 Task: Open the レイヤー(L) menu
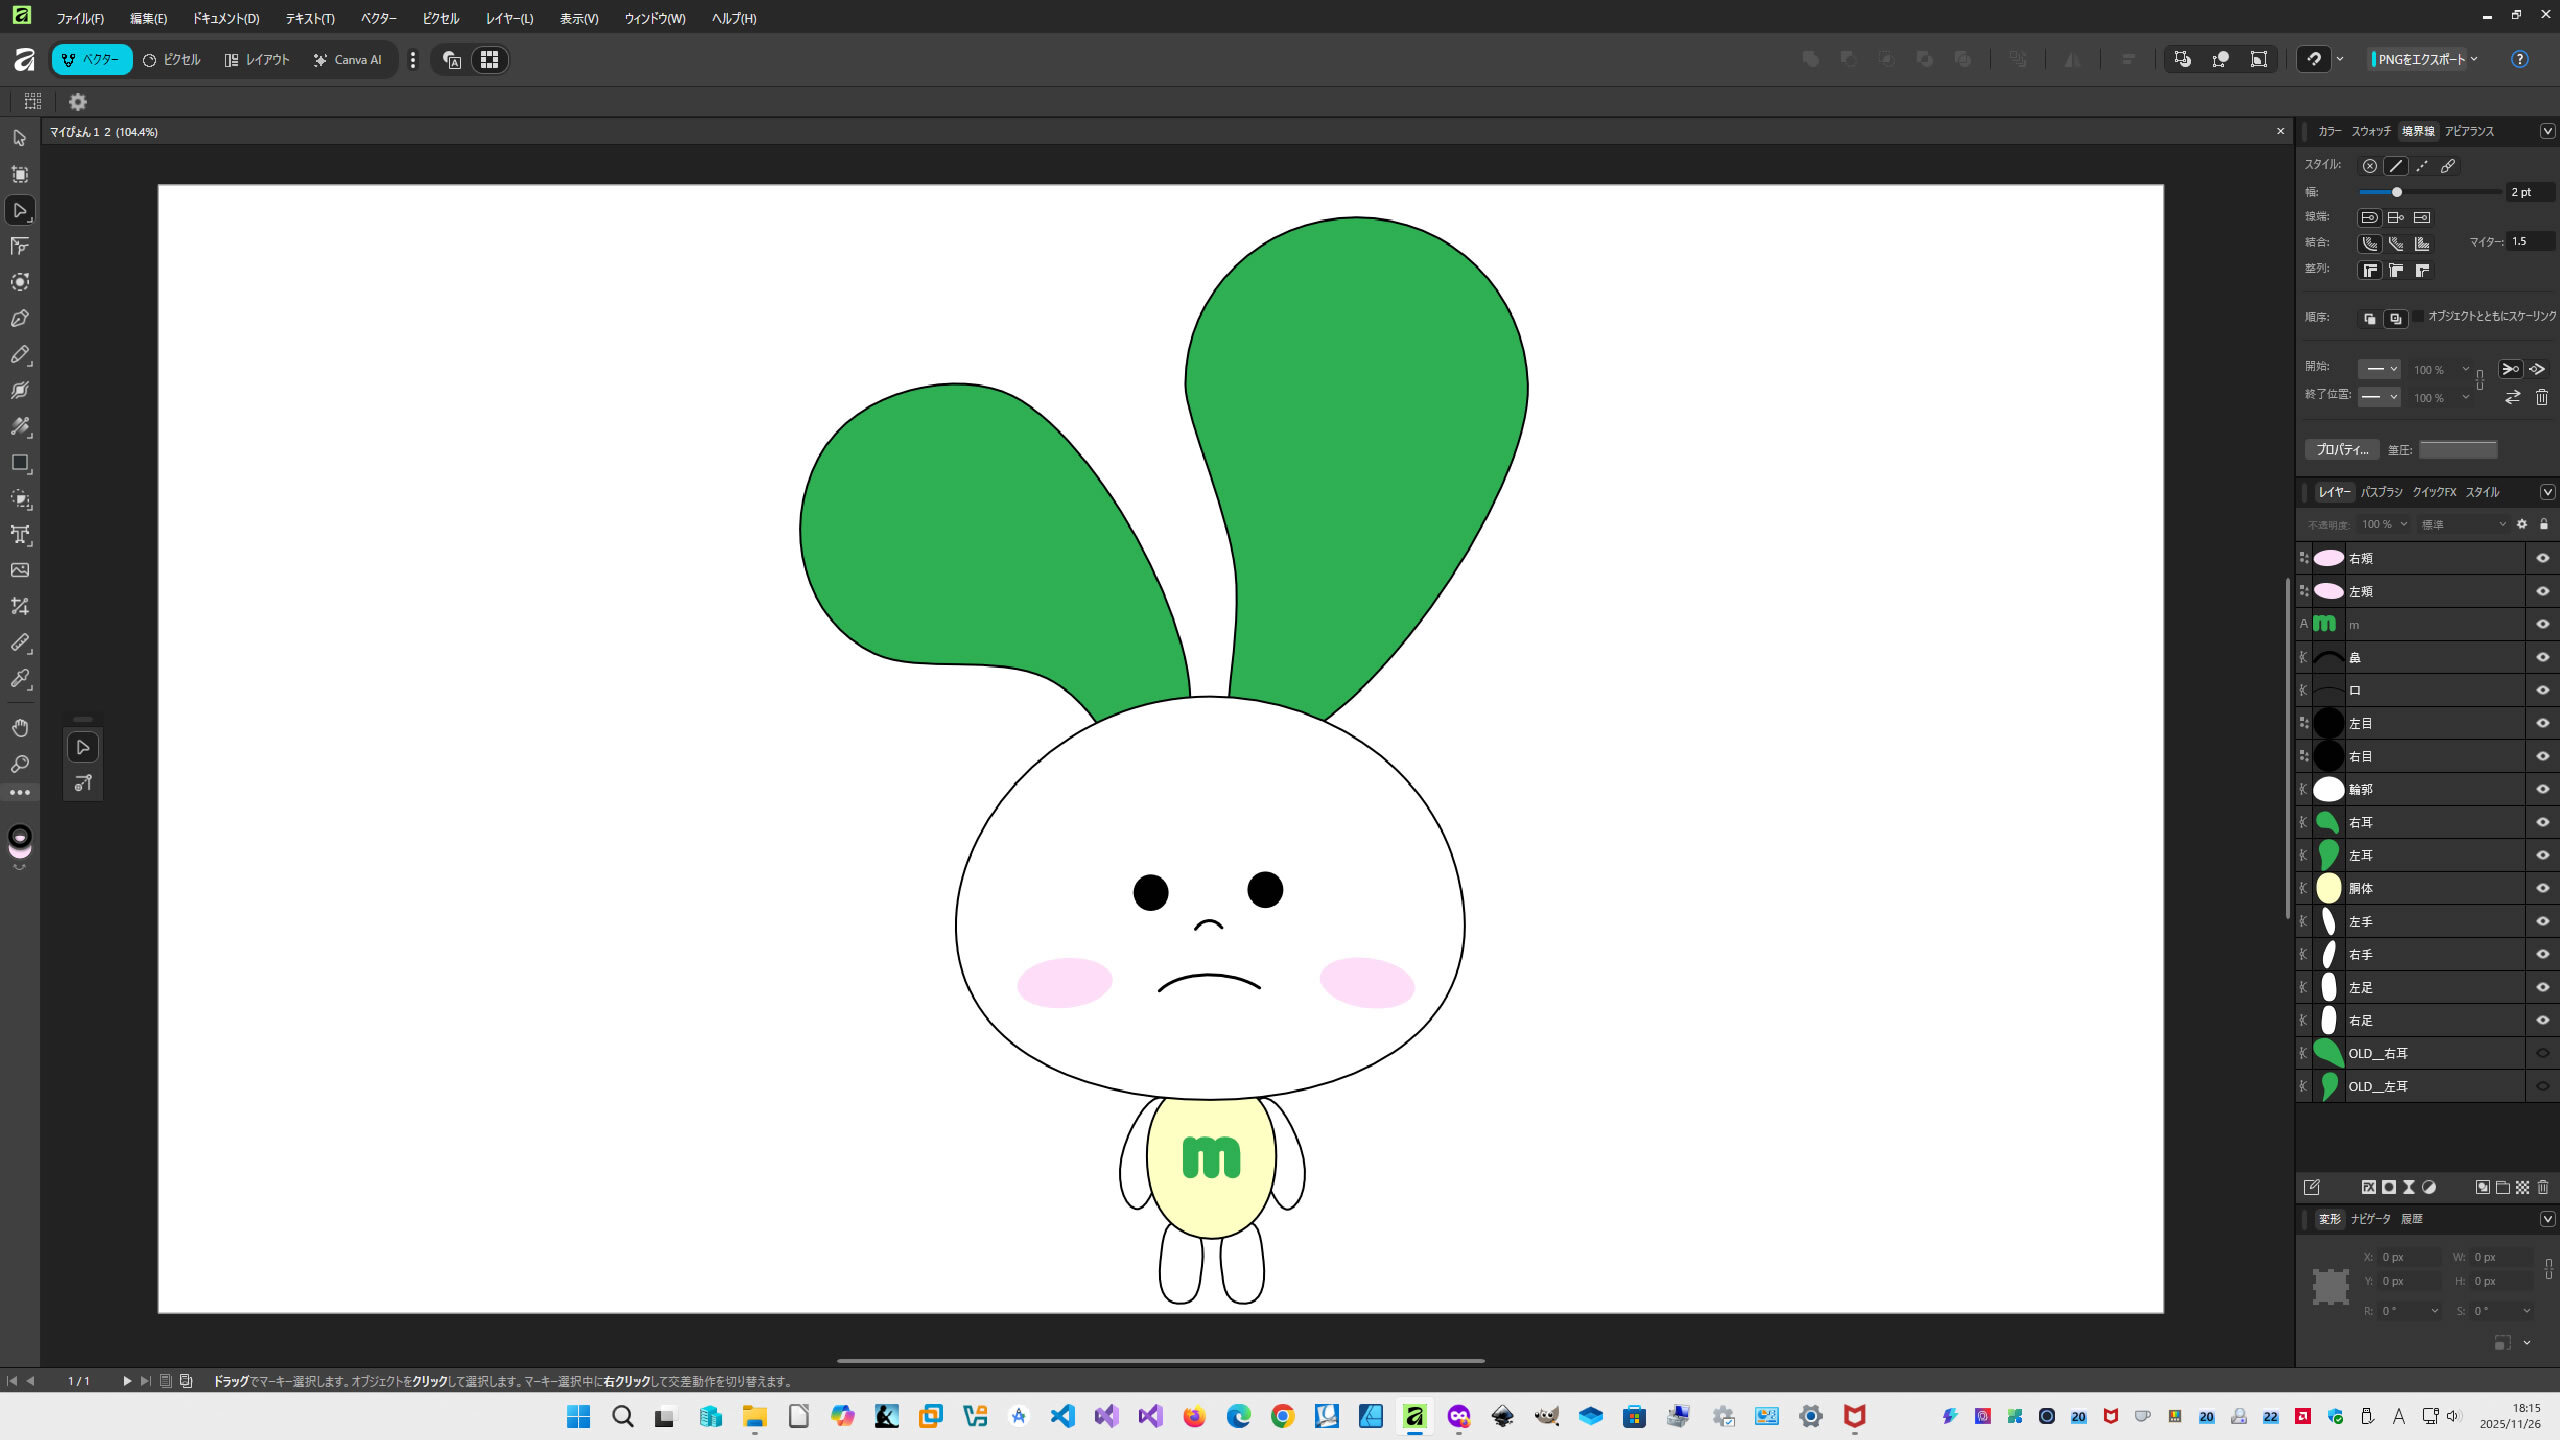(509, 18)
